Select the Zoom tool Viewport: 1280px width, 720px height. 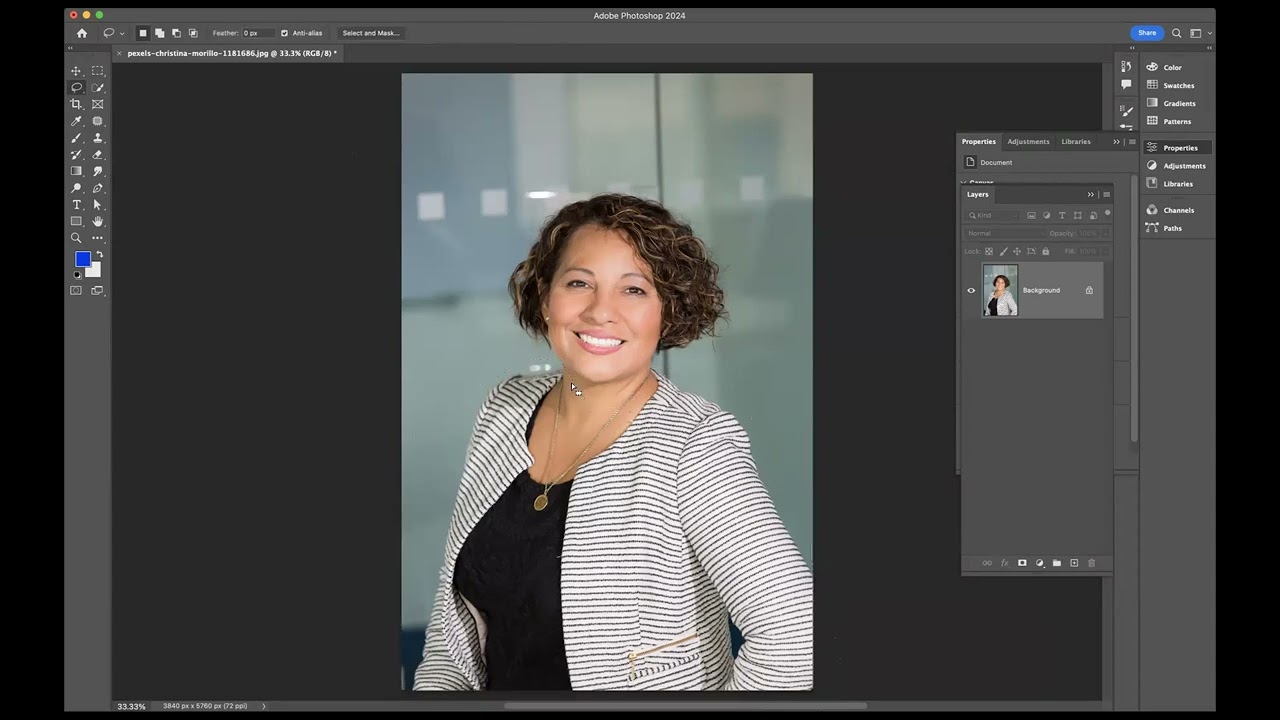pos(76,238)
